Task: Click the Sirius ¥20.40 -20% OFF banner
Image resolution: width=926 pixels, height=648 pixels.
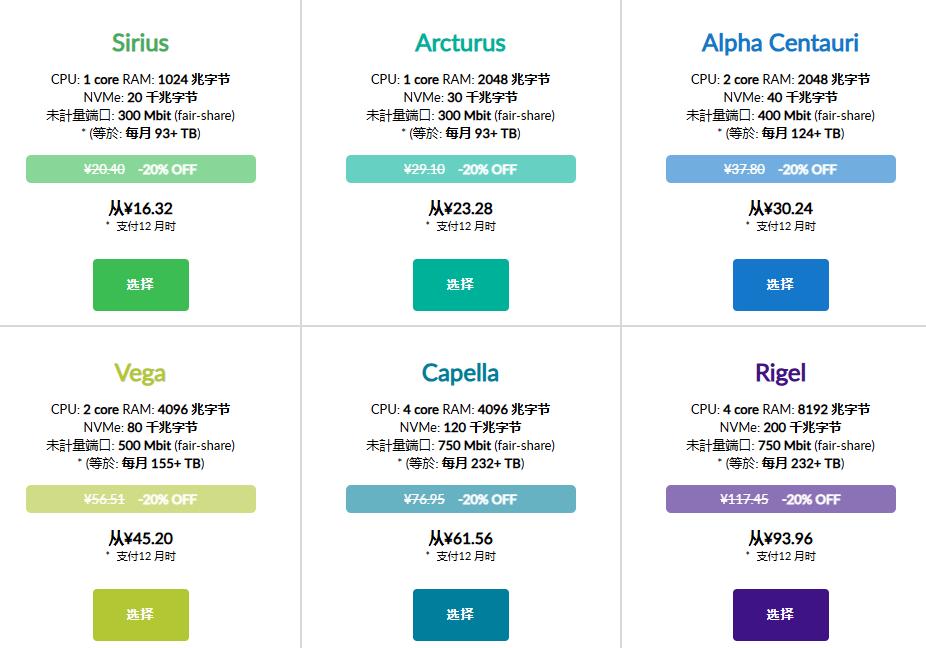Action: (x=141, y=169)
